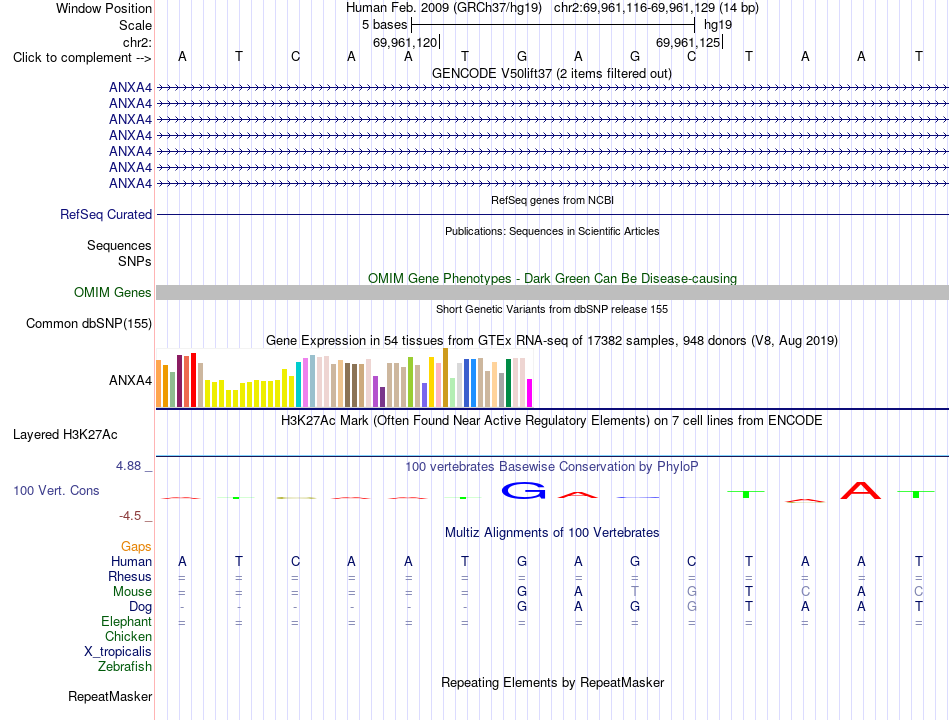950x720 pixels.
Task: Click the large blue G in PhyloP track
Action: click(523, 490)
